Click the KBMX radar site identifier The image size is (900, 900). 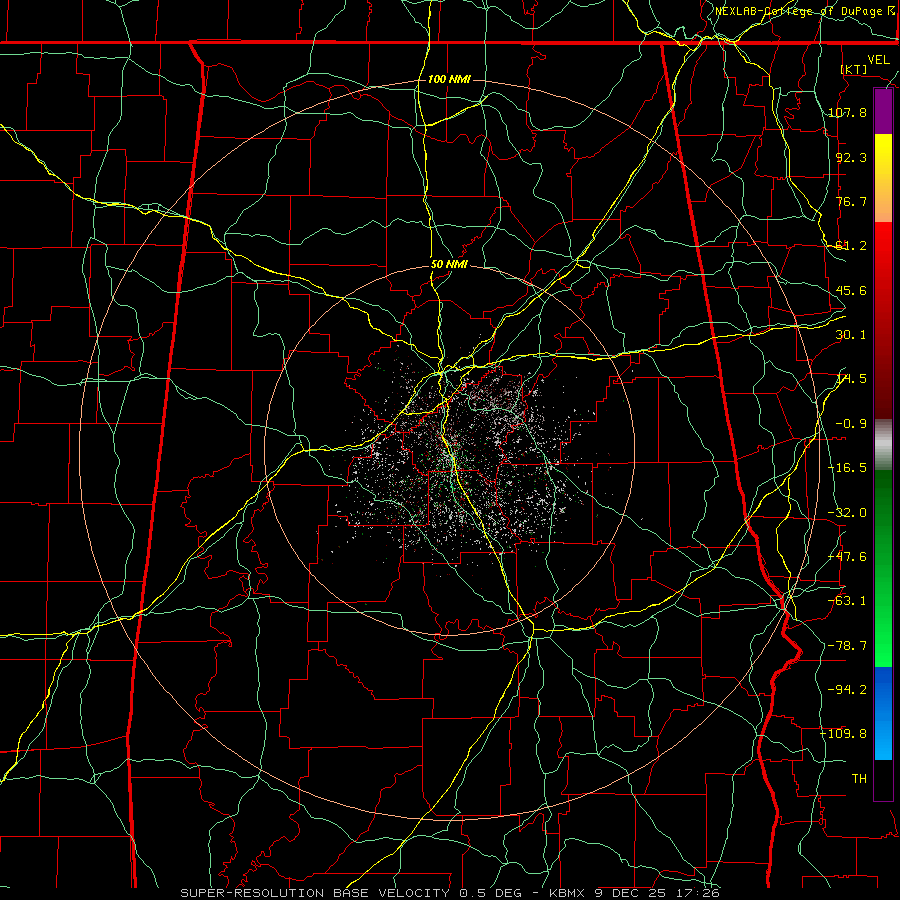click(x=567, y=893)
